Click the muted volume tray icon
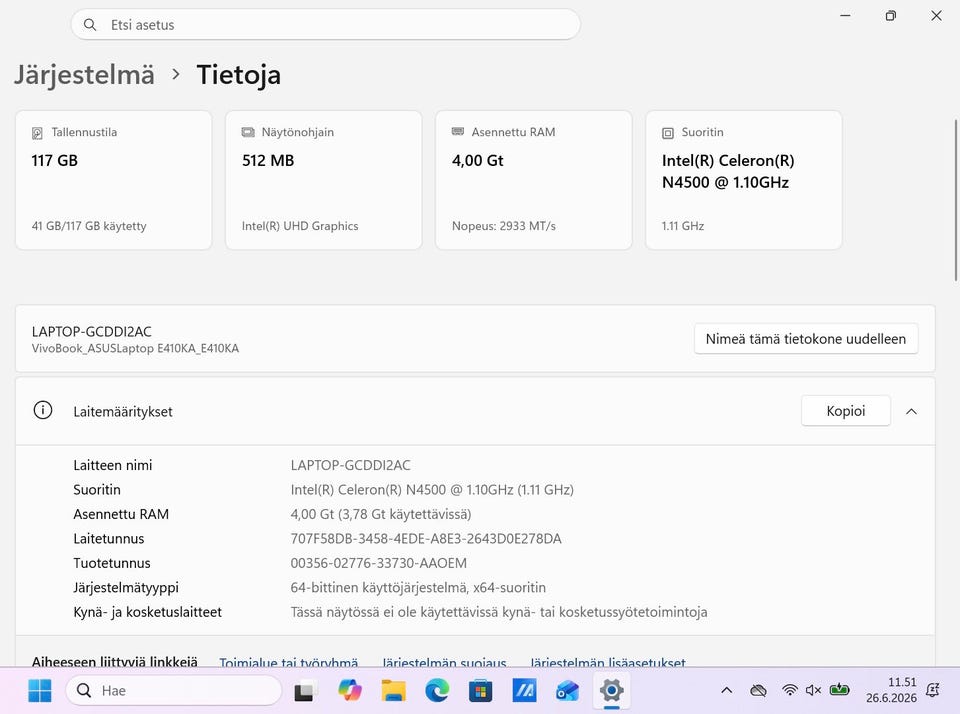 813,691
